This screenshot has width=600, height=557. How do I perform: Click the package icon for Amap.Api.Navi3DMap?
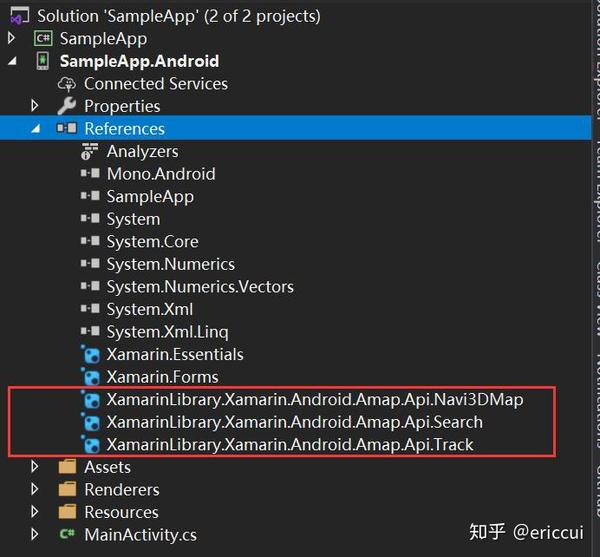91,399
